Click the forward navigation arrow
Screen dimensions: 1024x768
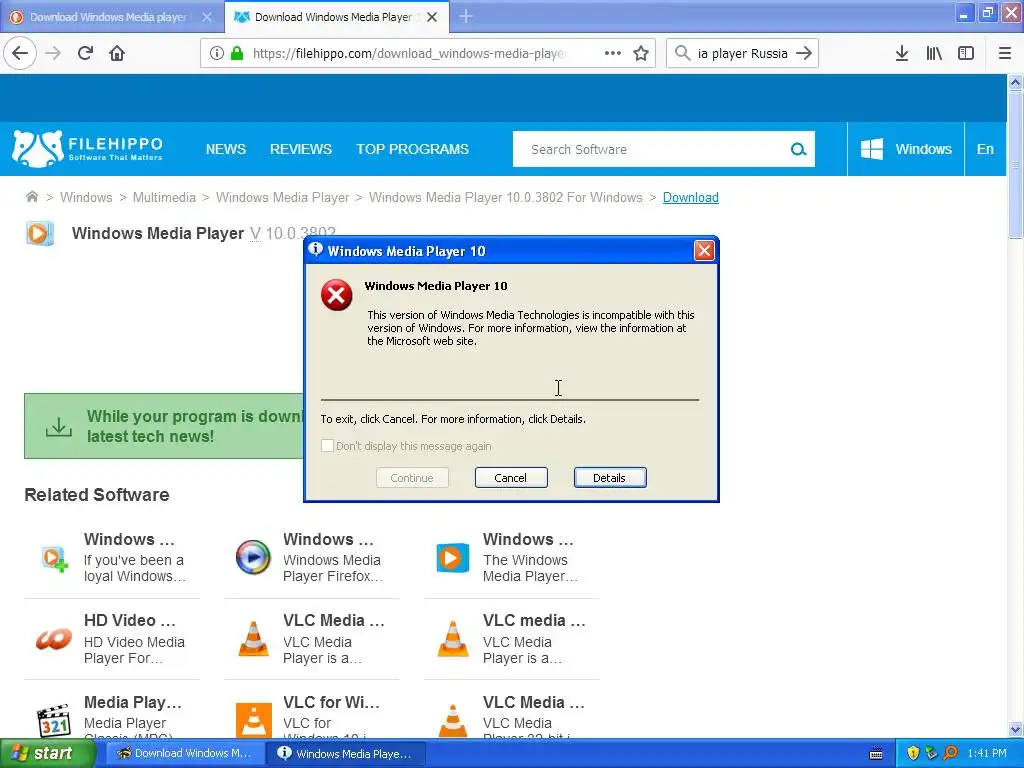tap(53, 53)
